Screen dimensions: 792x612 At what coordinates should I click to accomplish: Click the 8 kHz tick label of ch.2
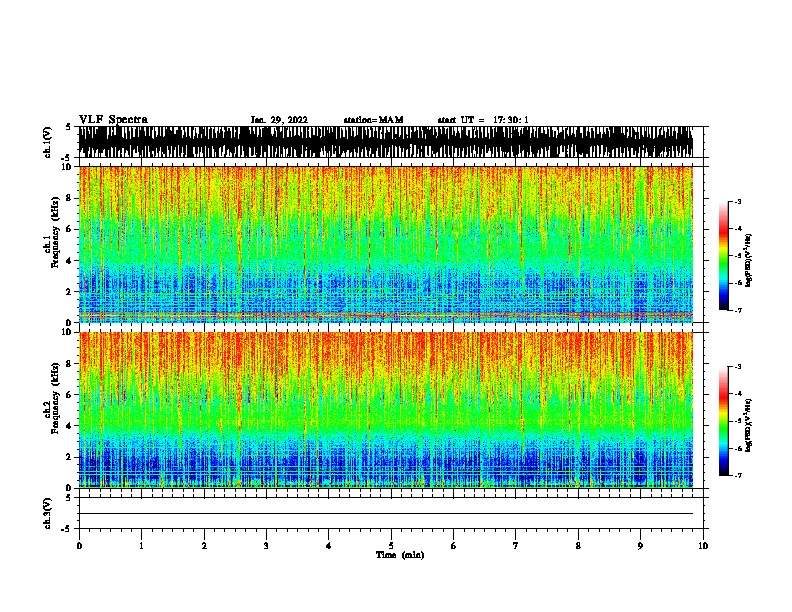coord(69,364)
